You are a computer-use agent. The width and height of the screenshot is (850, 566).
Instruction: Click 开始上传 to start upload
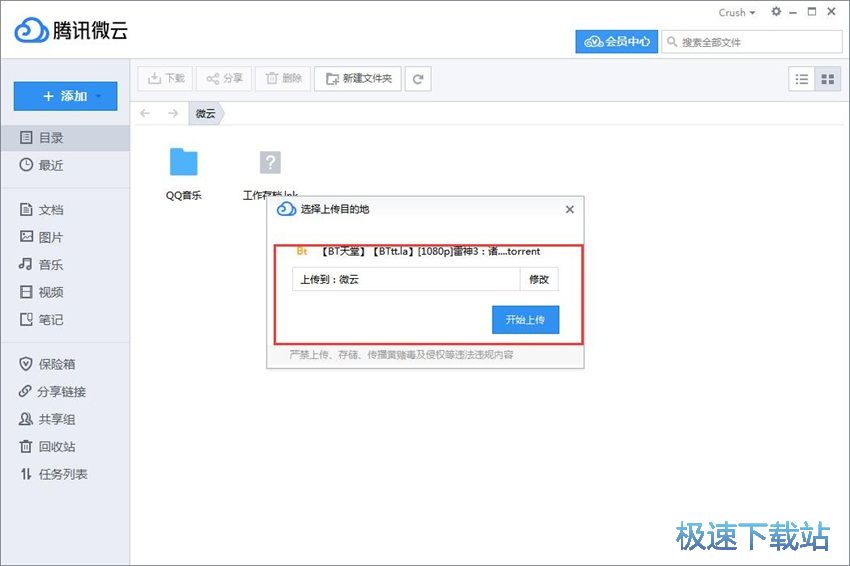(x=525, y=320)
